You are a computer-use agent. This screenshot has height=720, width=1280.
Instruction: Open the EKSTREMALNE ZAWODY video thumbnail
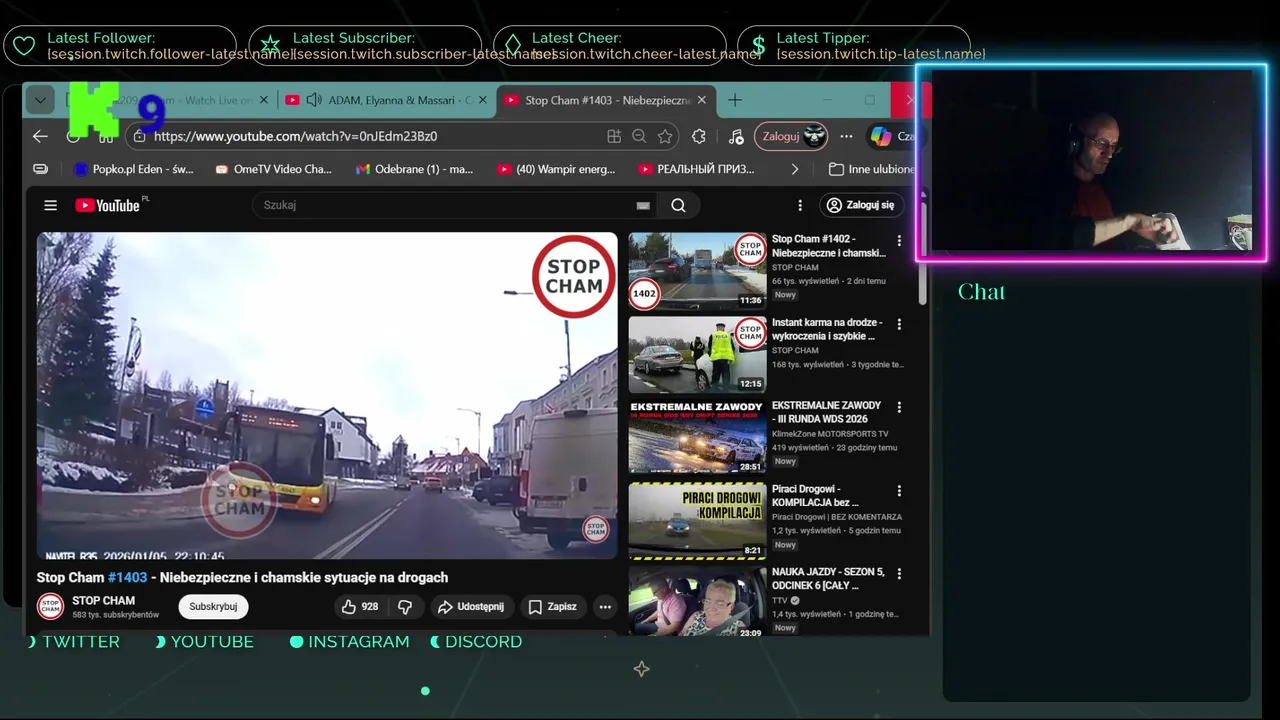click(697, 436)
